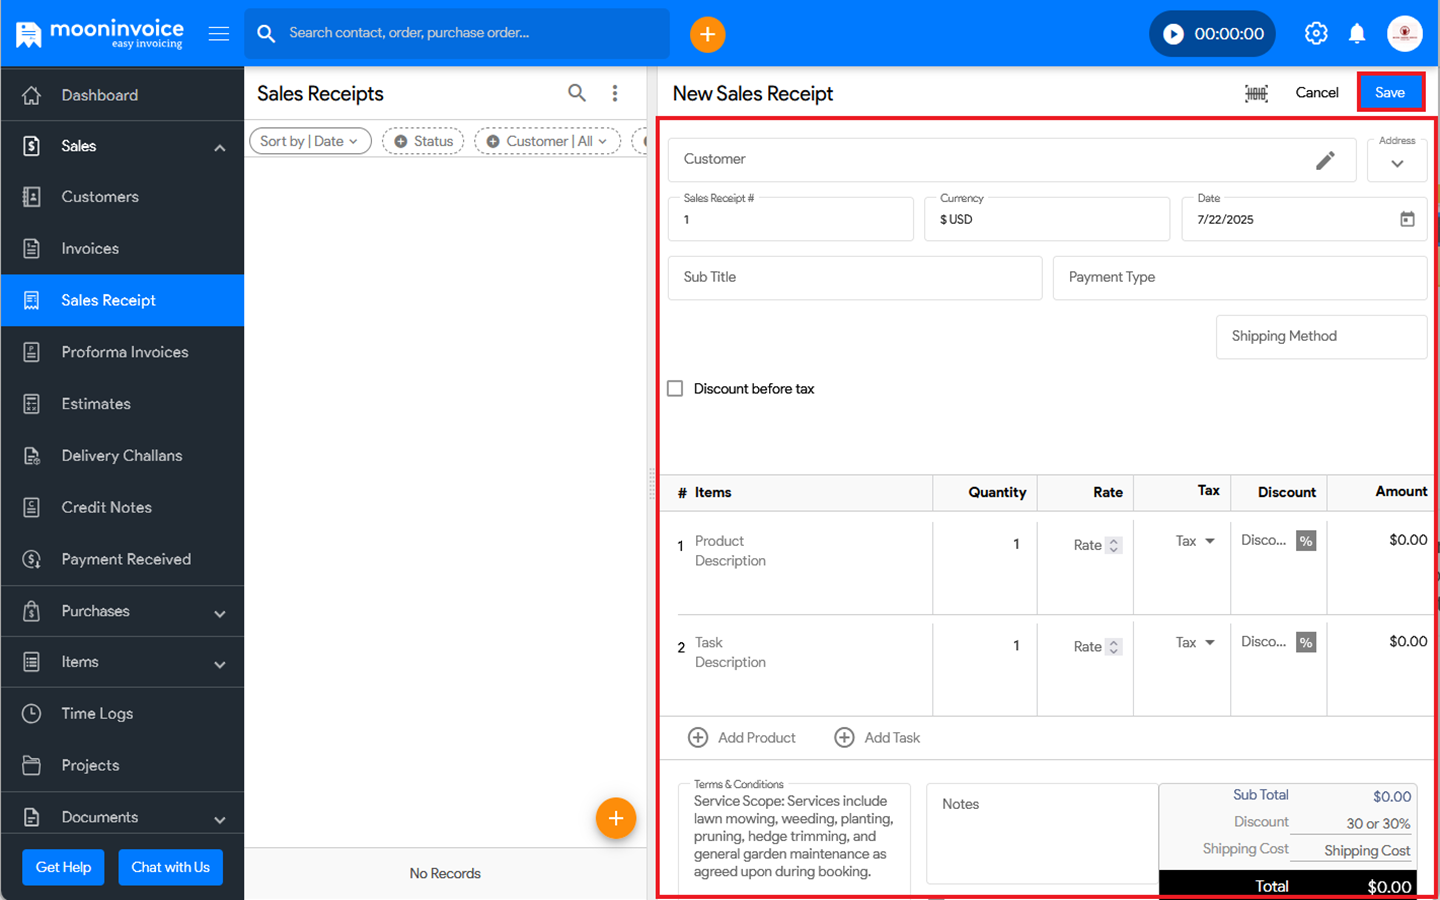Open Sort by Date dropdown
The height and width of the screenshot is (900, 1440).
click(310, 141)
